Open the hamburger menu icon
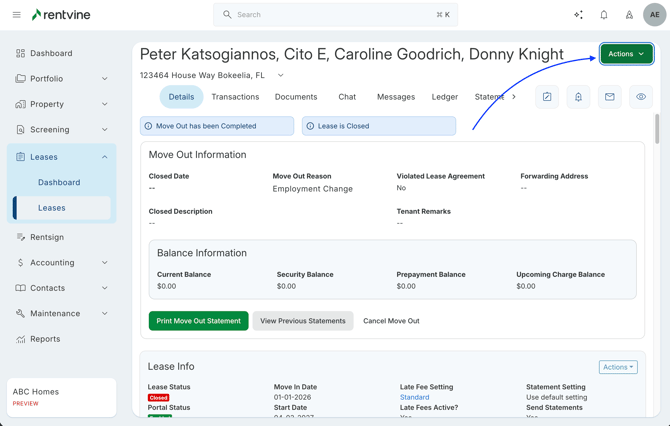This screenshot has height=426, width=670. pyautogui.click(x=16, y=15)
